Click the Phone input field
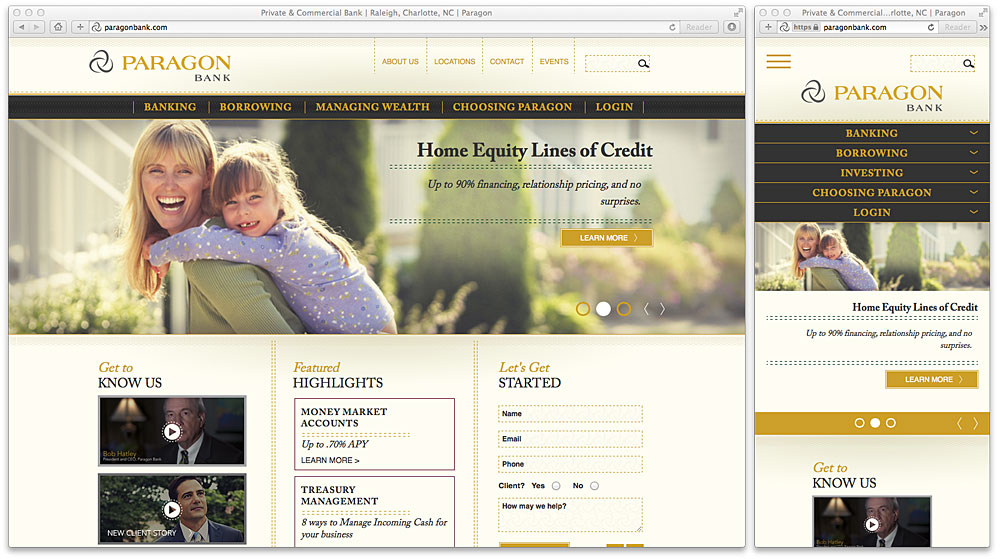Image resolution: width=1000 pixels, height=559 pixels. point(570,464)
